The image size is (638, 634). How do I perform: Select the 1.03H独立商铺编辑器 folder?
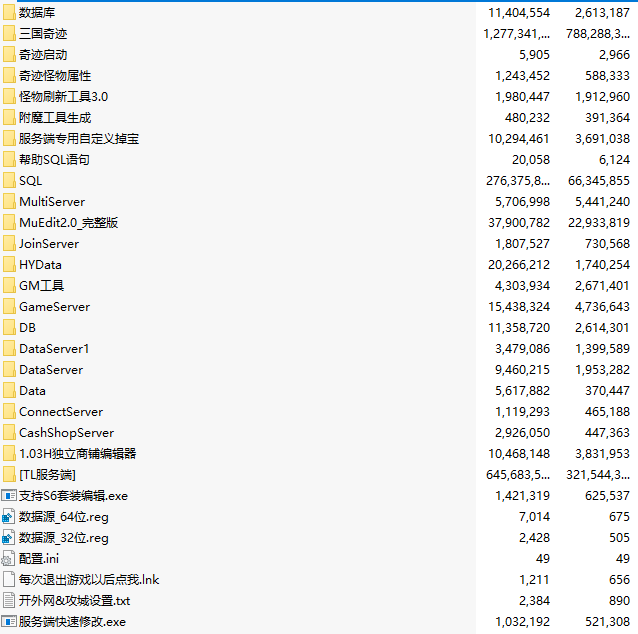click(77, 453)
